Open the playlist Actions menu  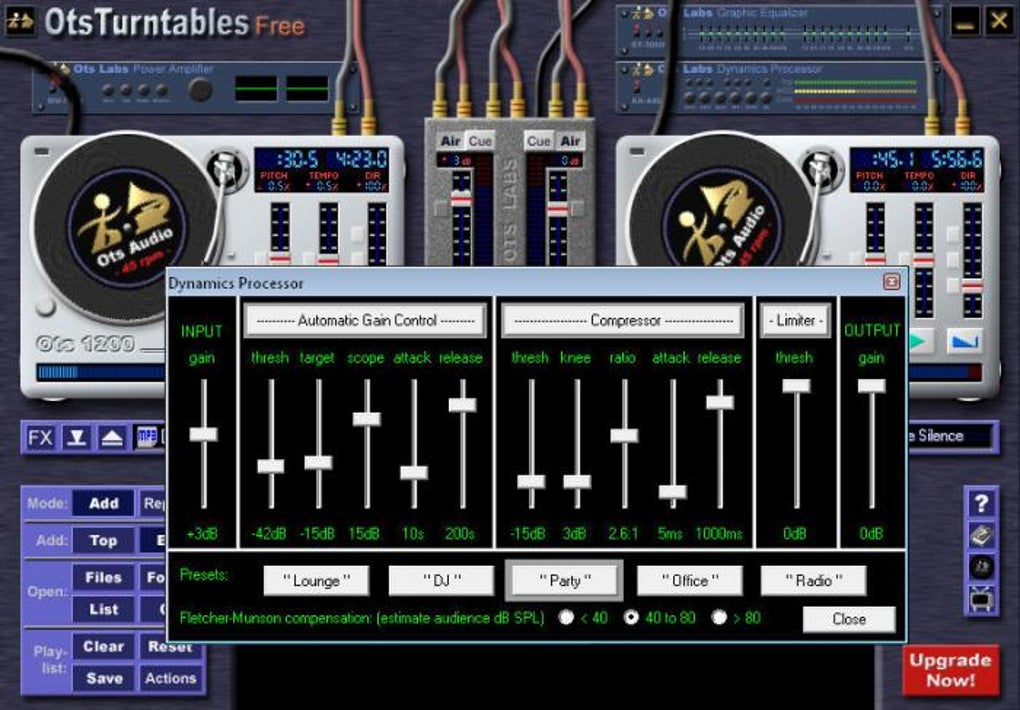[170, 678]
